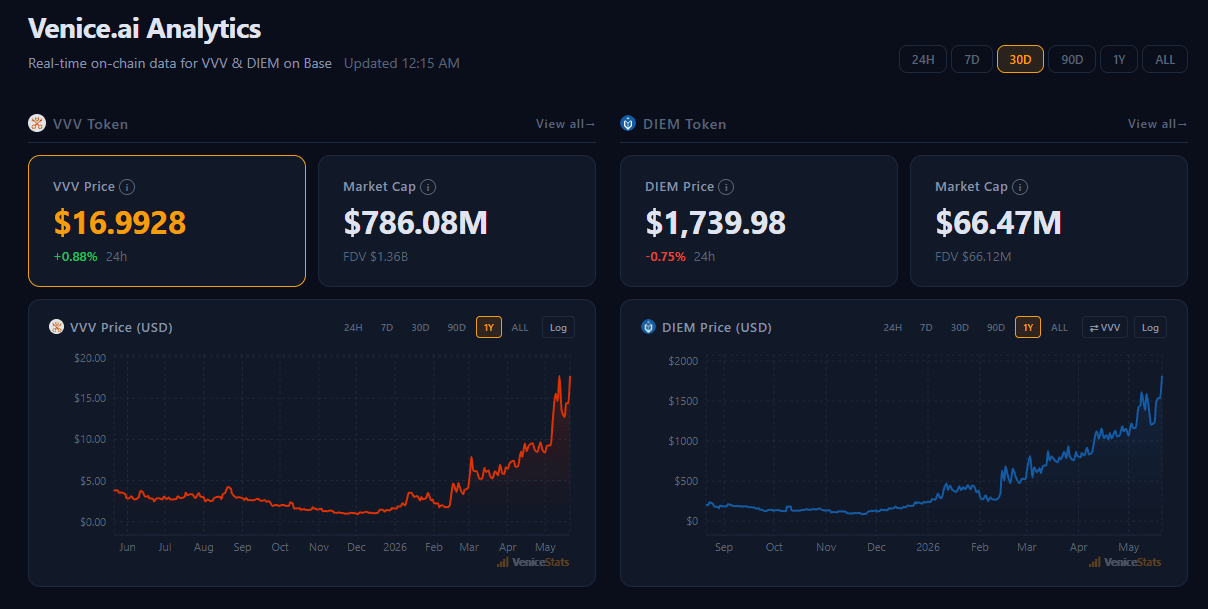
Task: Click the $1,739.98 DIEM price value
Action: 715,222
